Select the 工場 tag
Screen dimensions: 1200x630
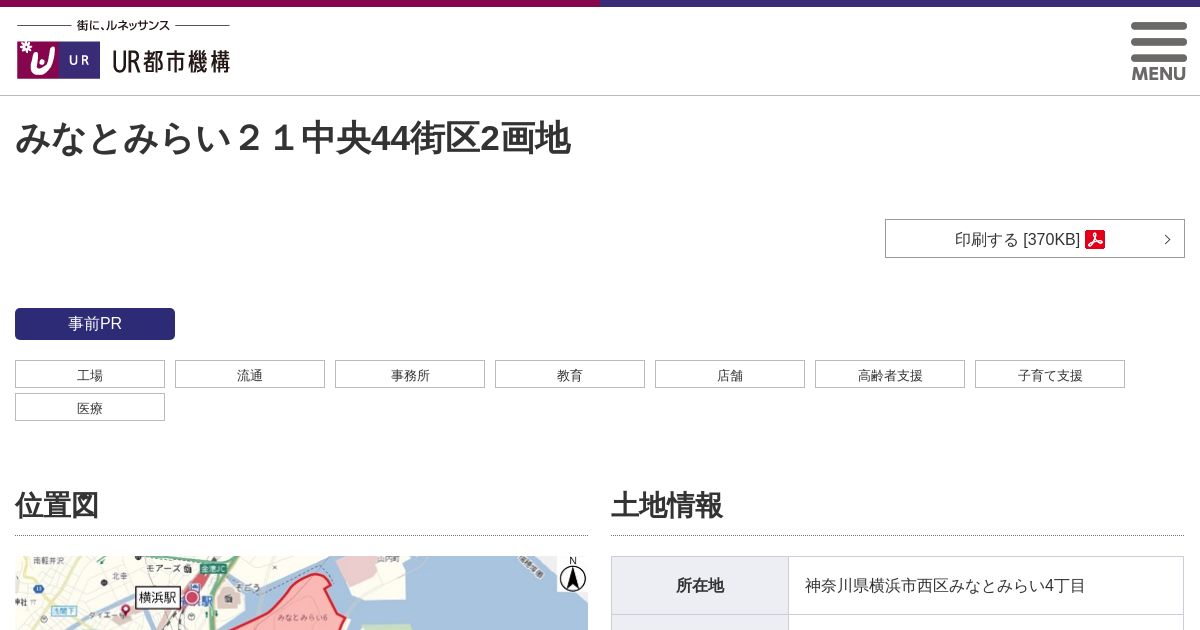[90, 375]
